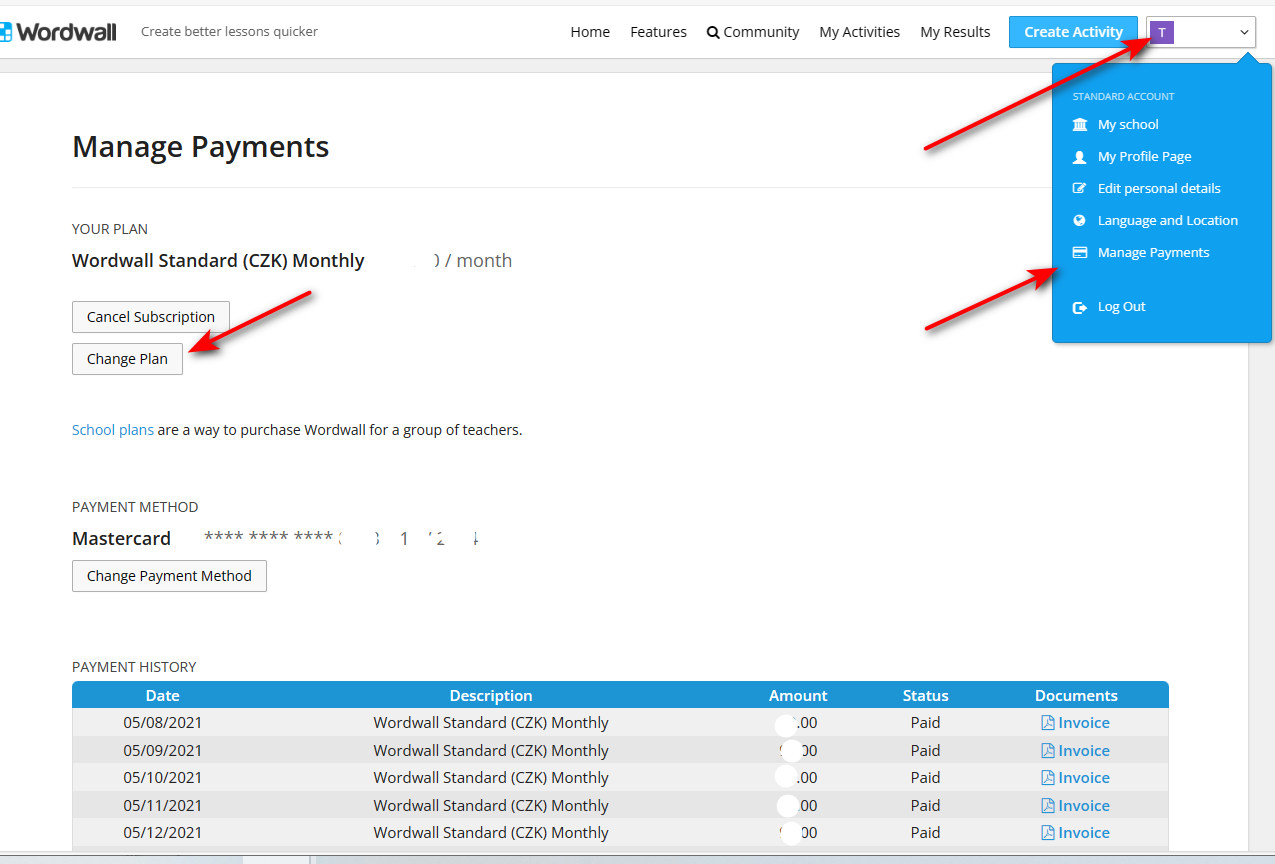Go to the Home page
The height and width of the screenshot is (864, 1275).
point(590,32)
